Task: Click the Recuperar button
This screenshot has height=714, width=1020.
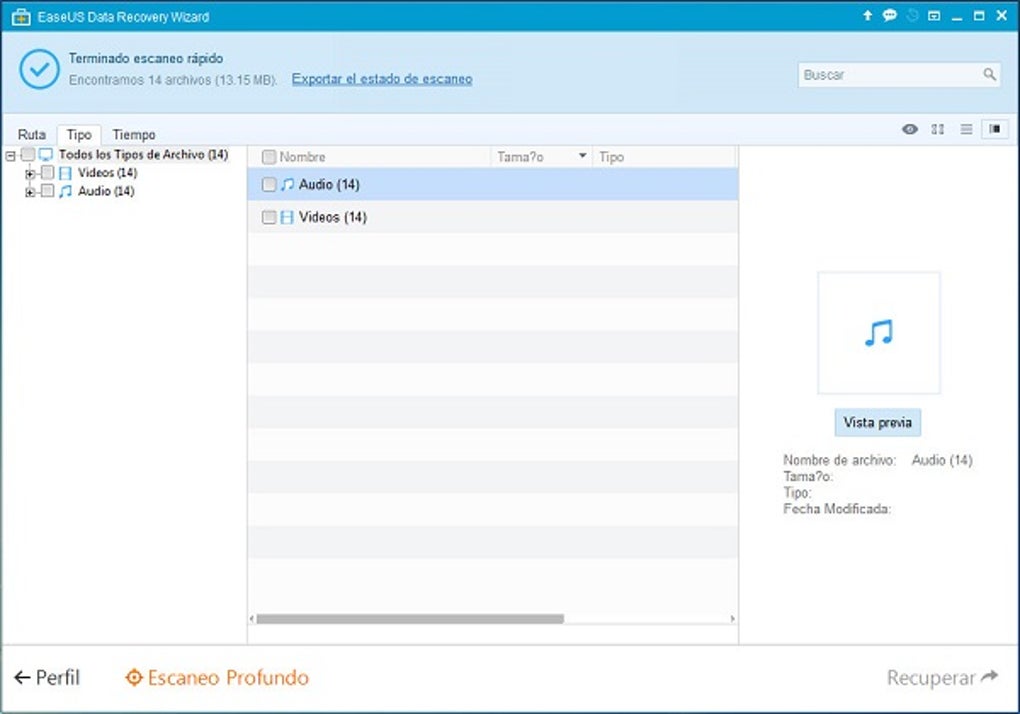Action: [943, 678]
